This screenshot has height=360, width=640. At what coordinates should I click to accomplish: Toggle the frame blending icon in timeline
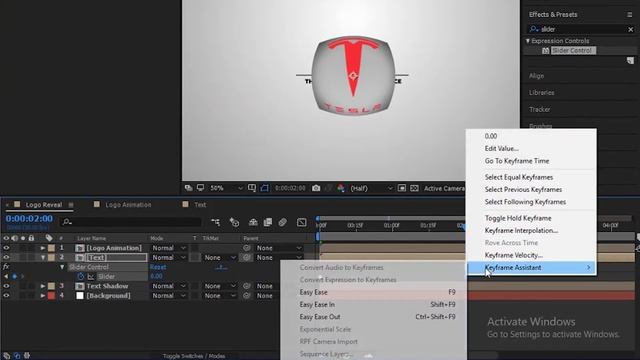tap(268, 222)
